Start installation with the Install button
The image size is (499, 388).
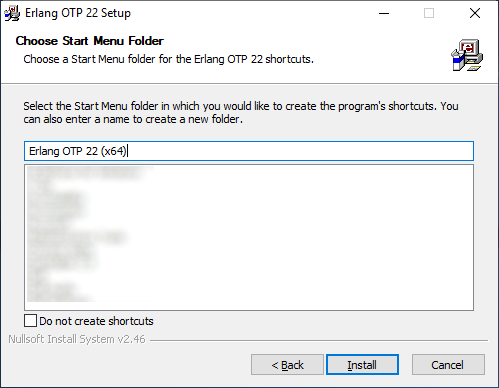(x=362, y=365)
